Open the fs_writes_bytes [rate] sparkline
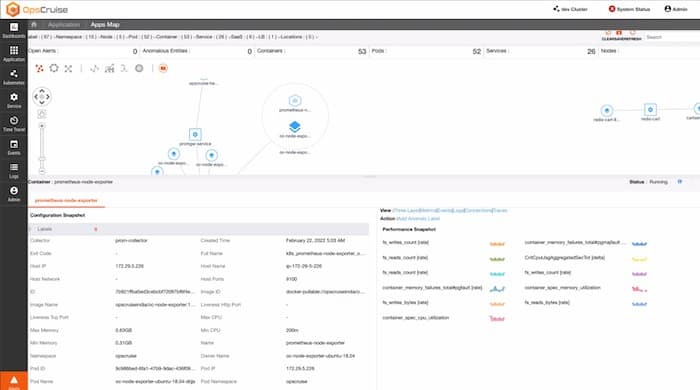The width and height of the screenshot is (700, 390). click(x=497, y=304)
